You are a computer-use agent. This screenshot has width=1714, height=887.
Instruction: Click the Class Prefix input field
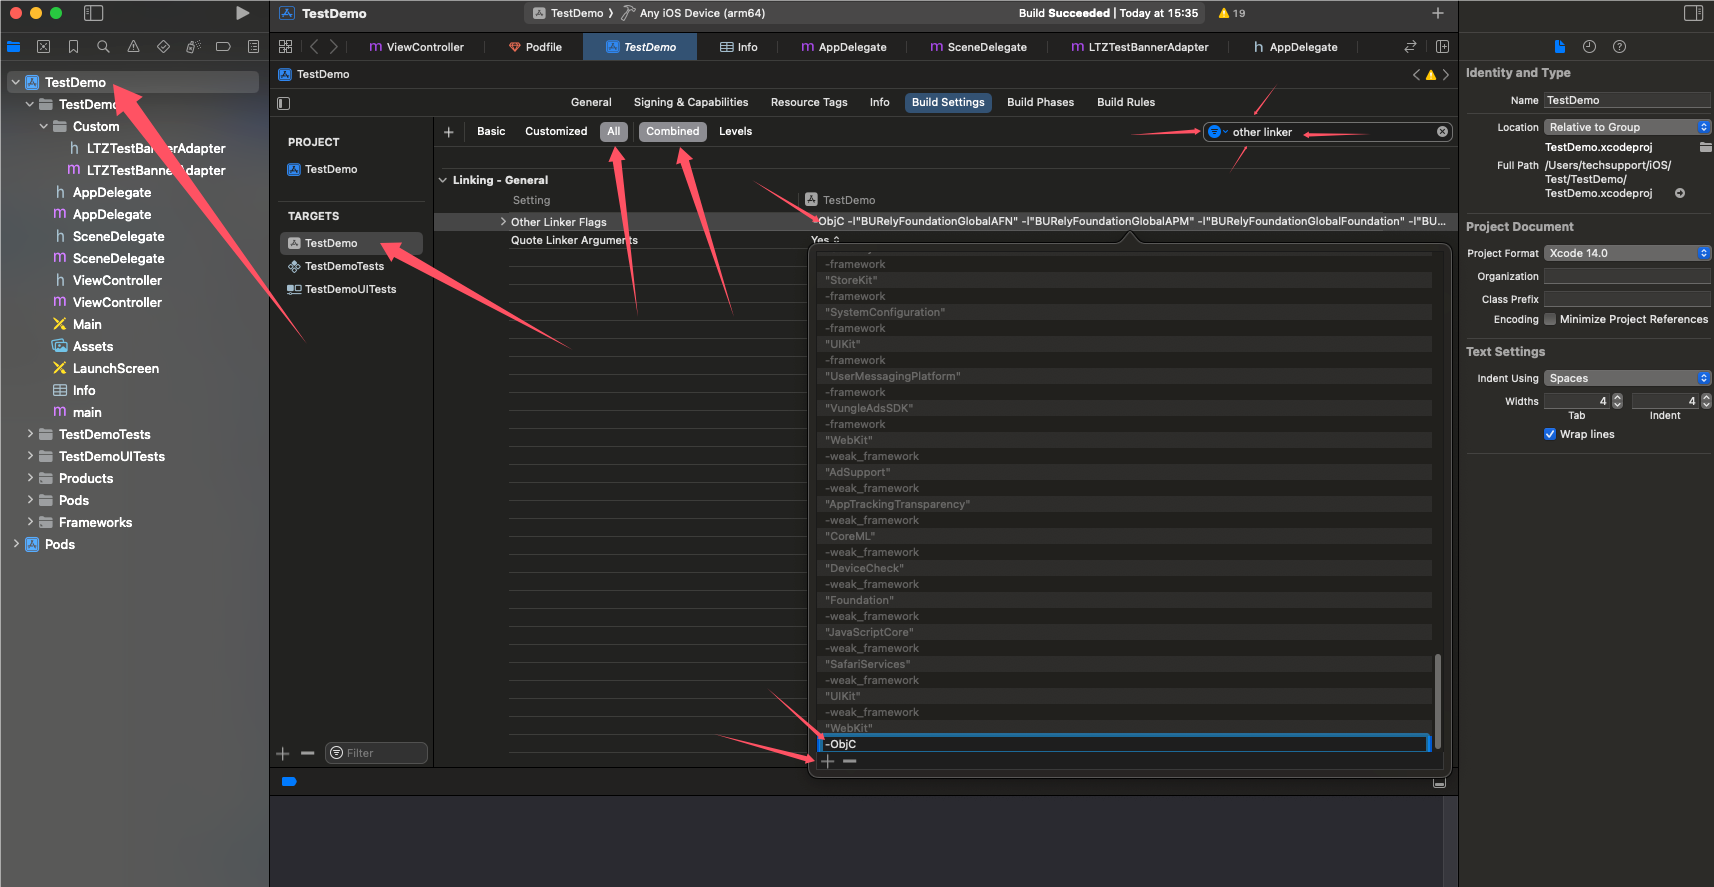click(x=1627, y=299)
